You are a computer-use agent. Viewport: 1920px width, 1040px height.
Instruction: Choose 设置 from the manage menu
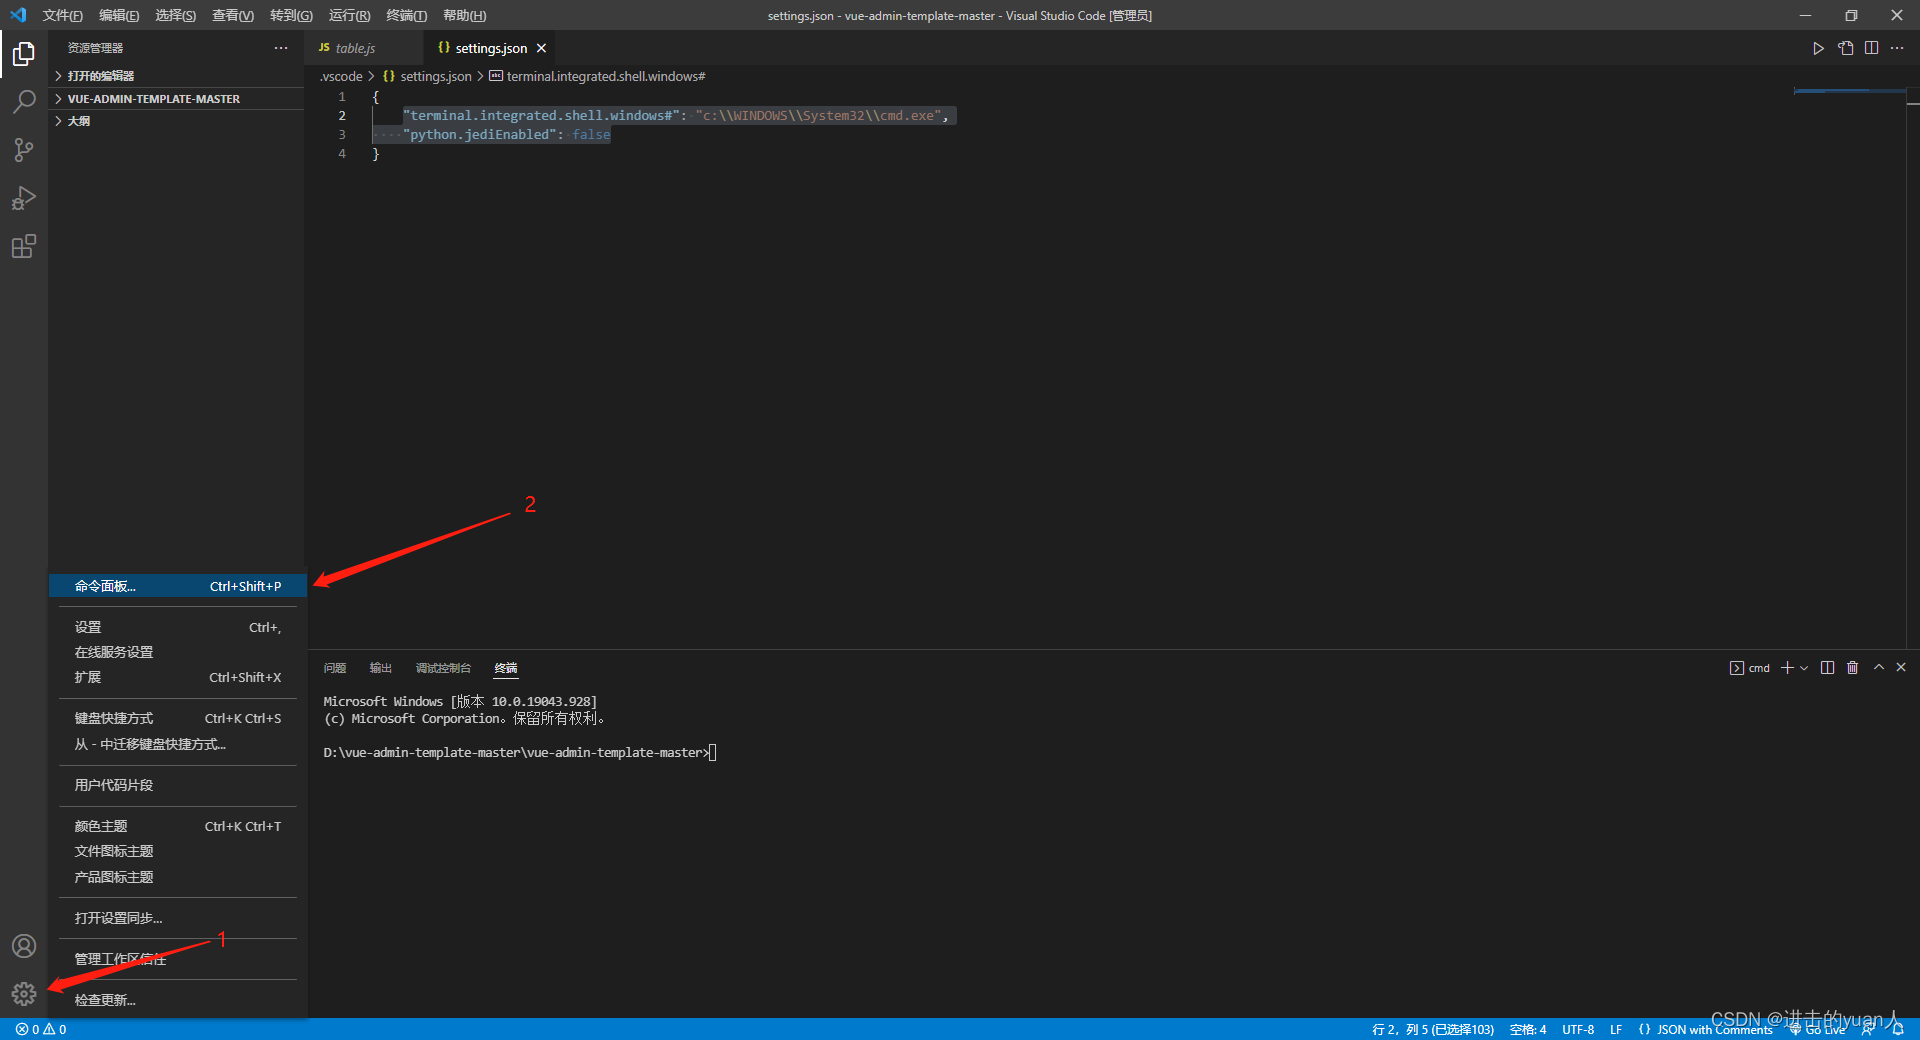[178, 627]
